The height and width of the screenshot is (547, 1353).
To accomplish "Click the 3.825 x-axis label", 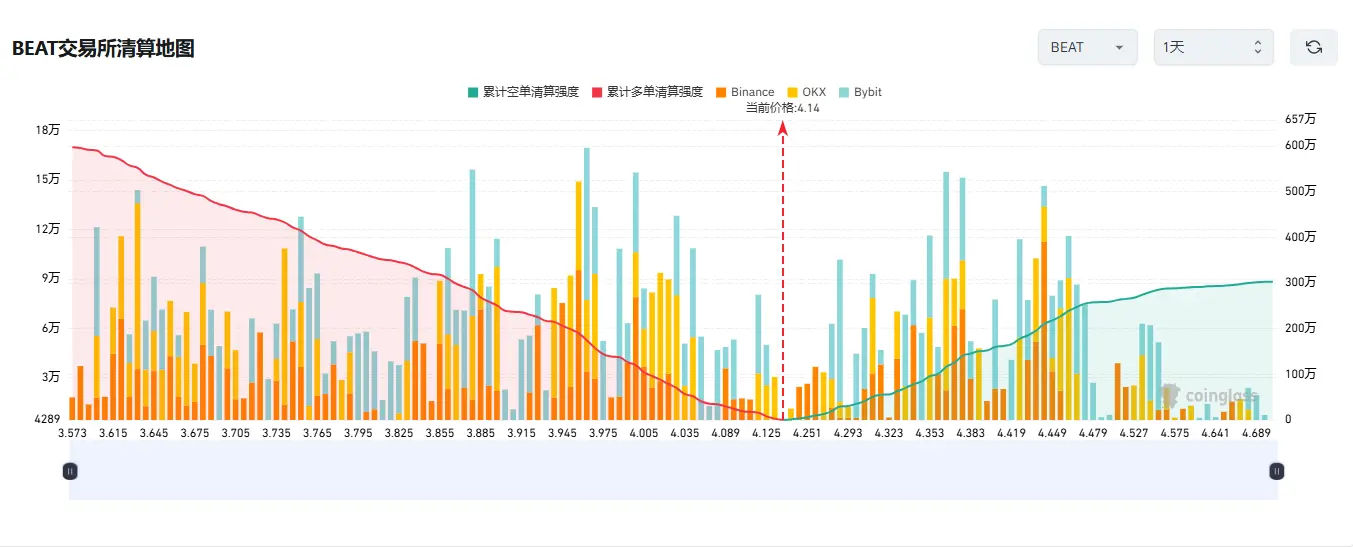I will click(x=399, y=433).
